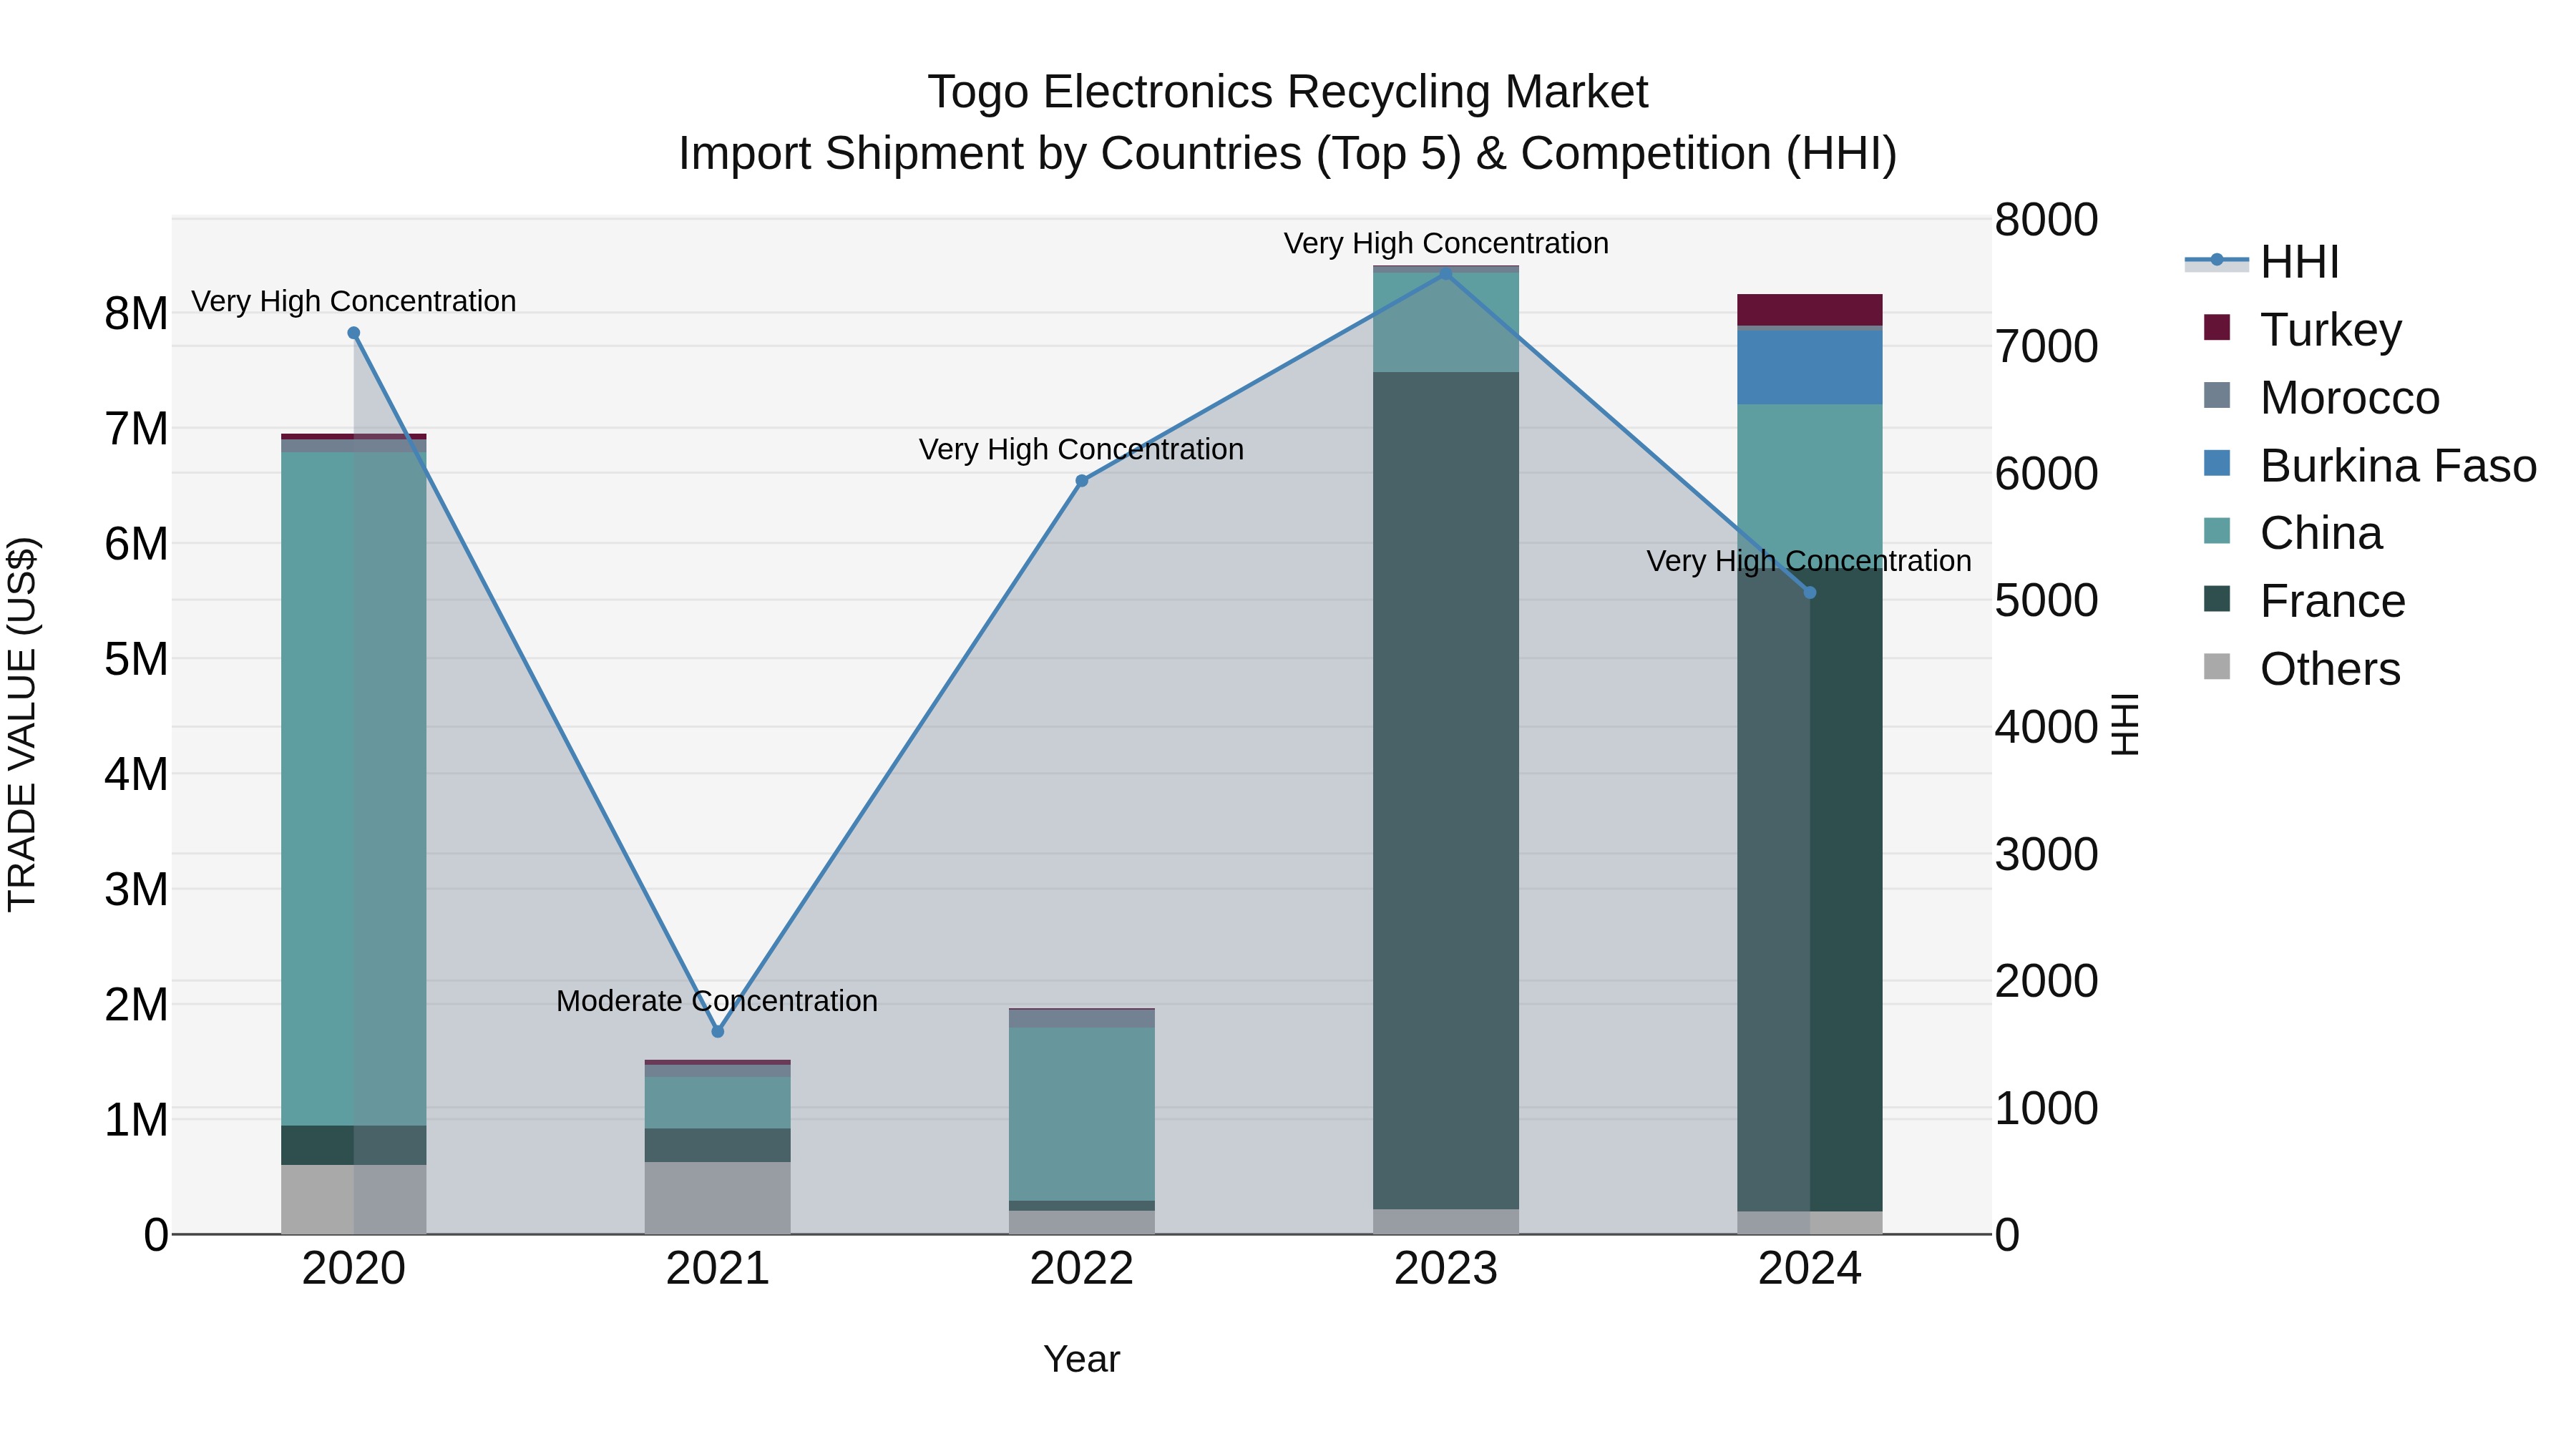The height and width of the screenshot is (1449, 2576).
Task: Click the 'Year' x-axis title
Action: (x=1081, y=1359)
